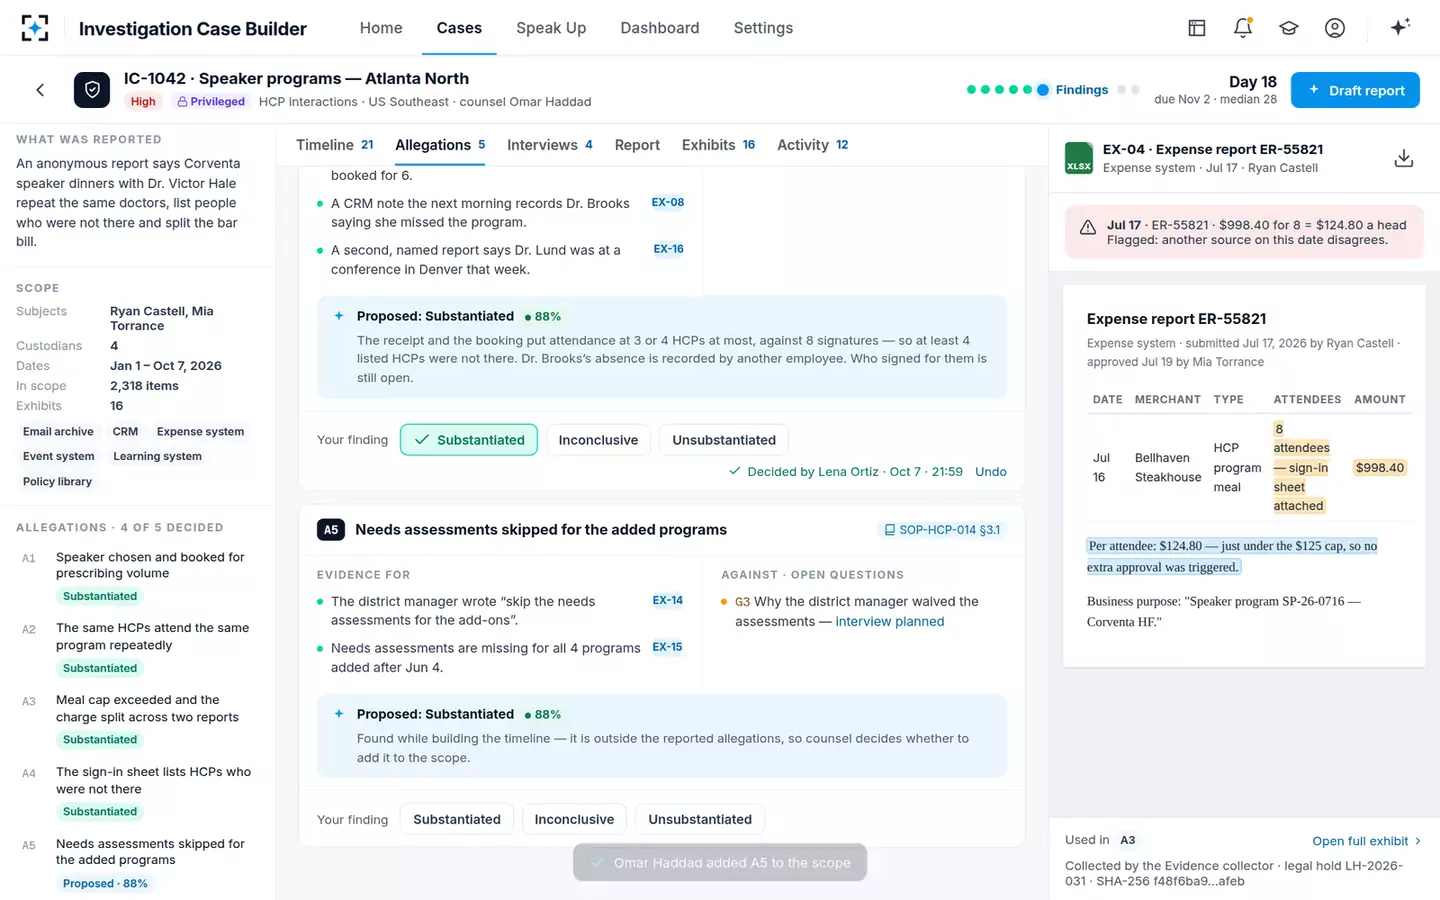Open exhibit reference EX-15

[668, 647]
